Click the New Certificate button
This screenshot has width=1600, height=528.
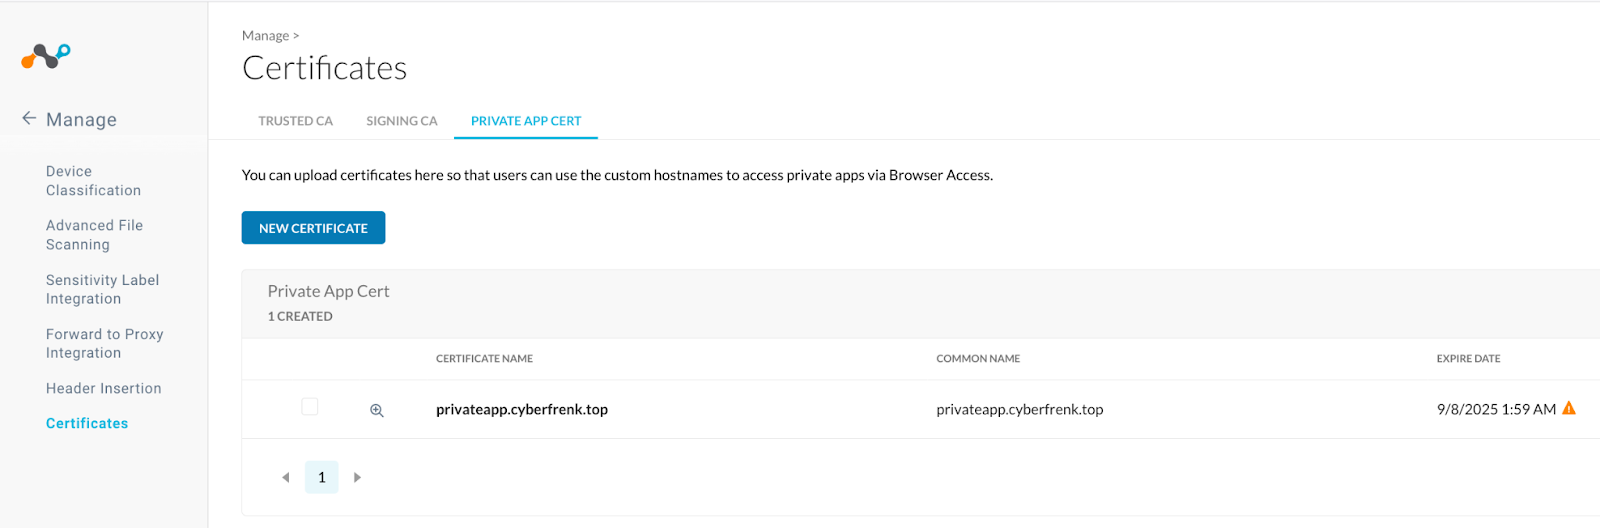(x=313, y=228)
